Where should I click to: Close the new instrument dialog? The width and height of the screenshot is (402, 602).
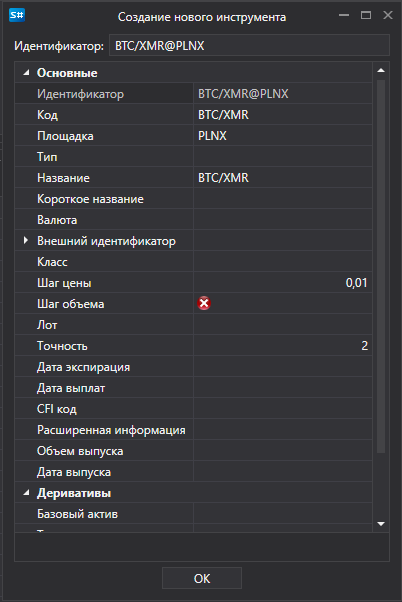[388, 15]
